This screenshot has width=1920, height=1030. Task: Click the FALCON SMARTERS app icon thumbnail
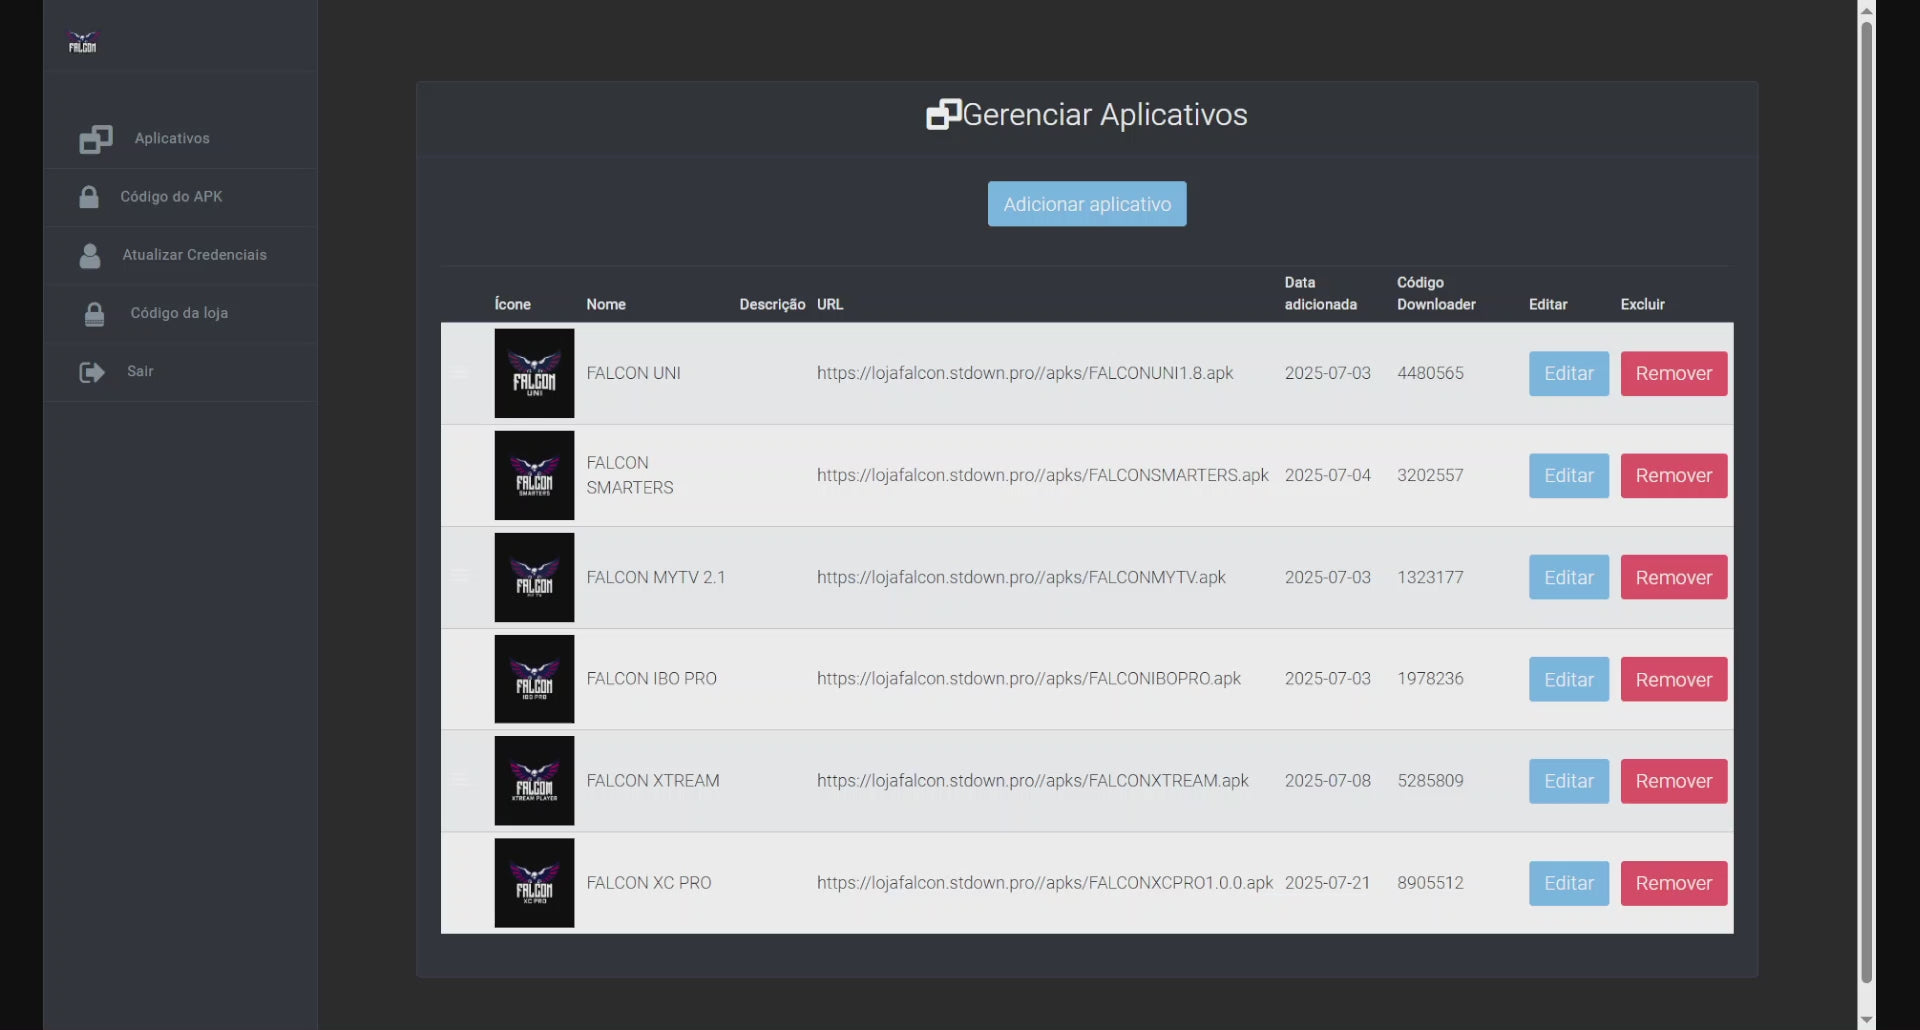coord(534,475)
